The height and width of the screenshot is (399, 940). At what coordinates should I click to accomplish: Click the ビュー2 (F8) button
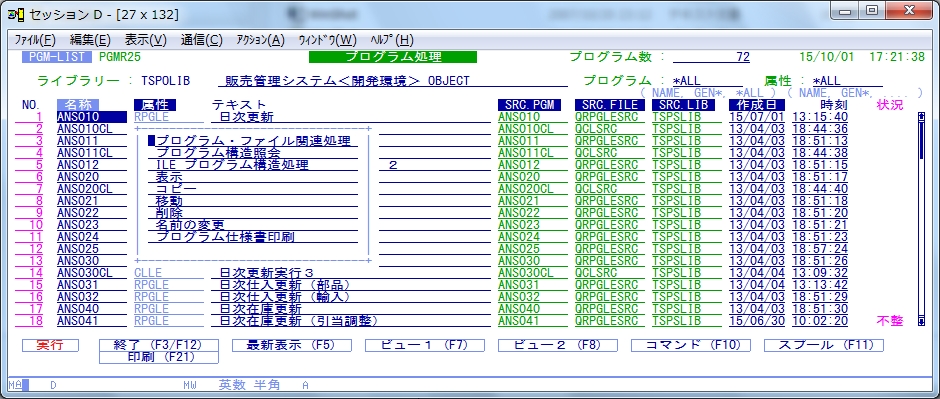[x=558, y=345]
